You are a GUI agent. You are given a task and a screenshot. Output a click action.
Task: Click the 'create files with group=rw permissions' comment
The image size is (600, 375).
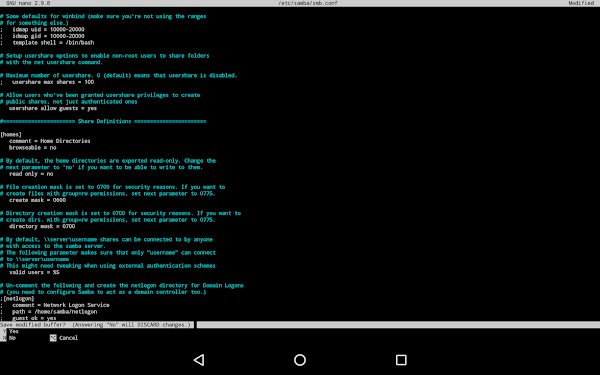tap(108, 194)
